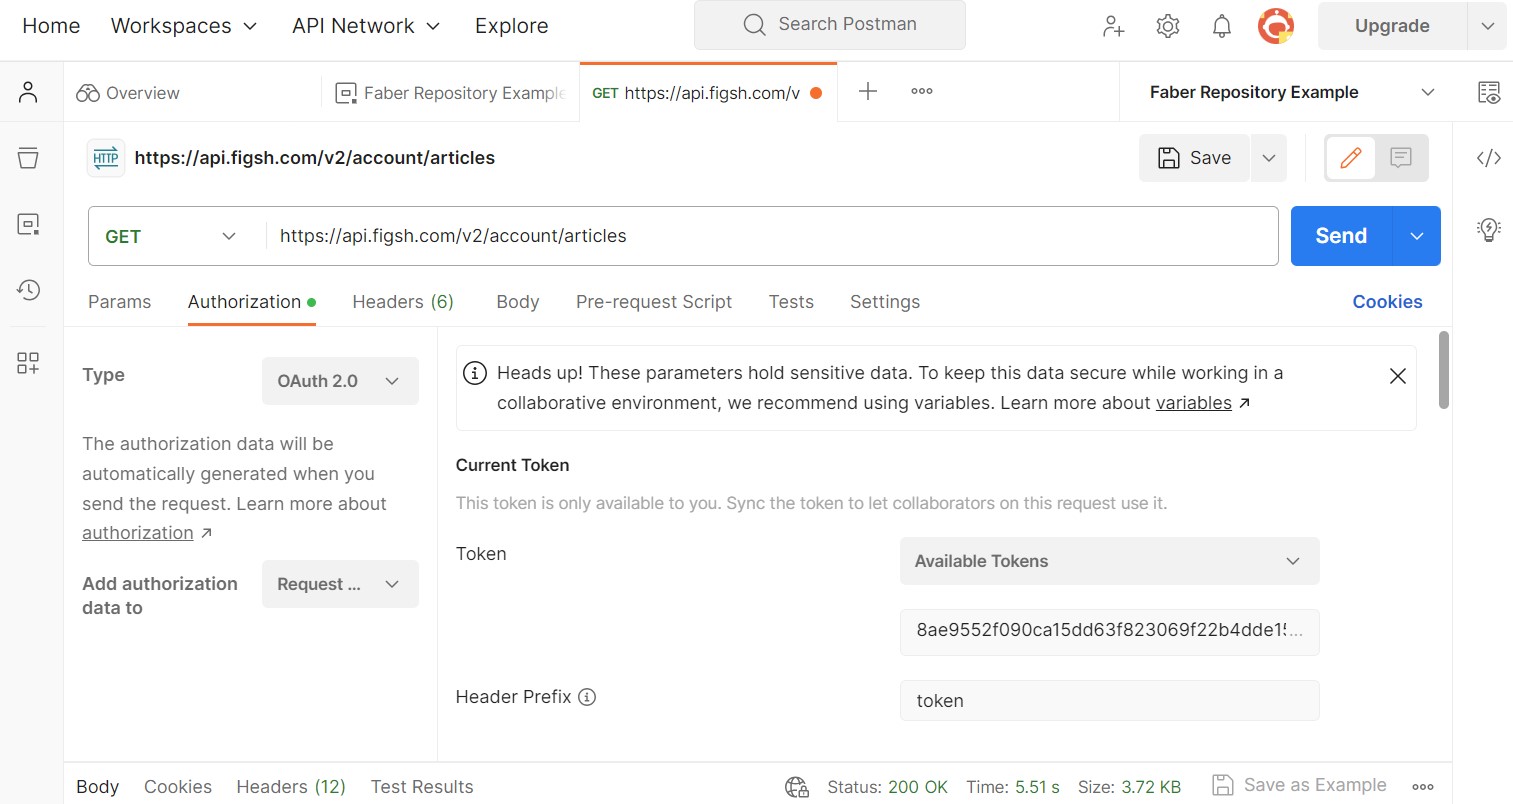Click the Save button
Image resolution: width=1513 pixels, height=804 pixels.
pos(1194,158)
